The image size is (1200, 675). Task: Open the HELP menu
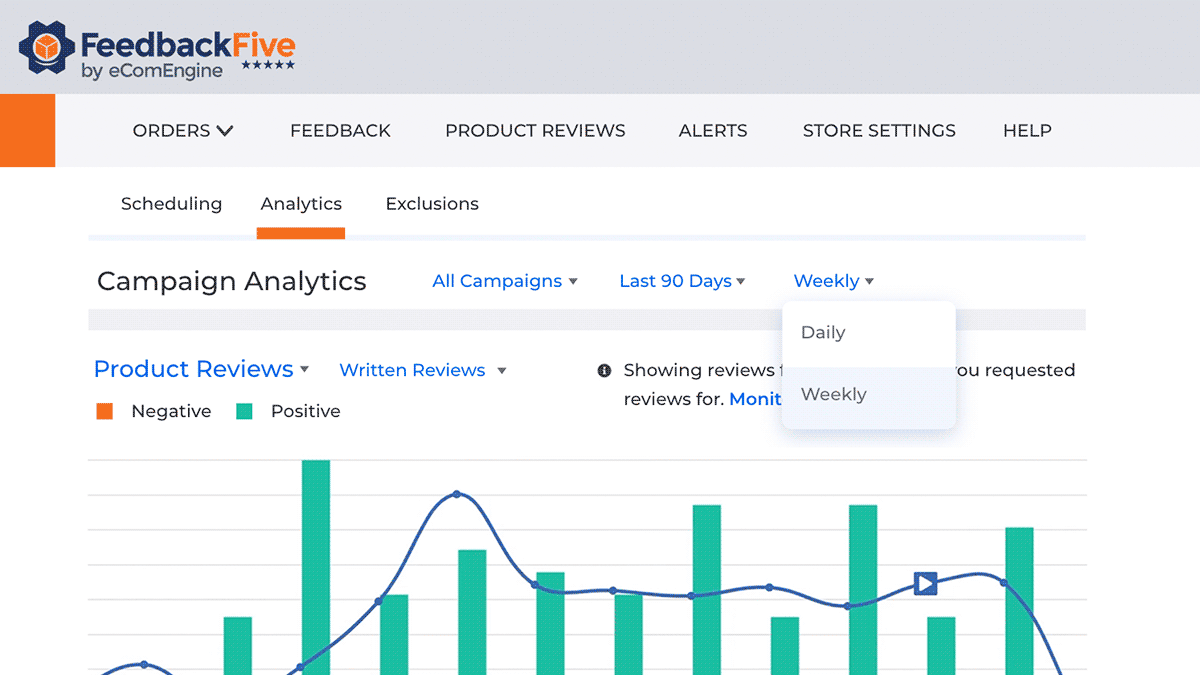[1027, 131]
